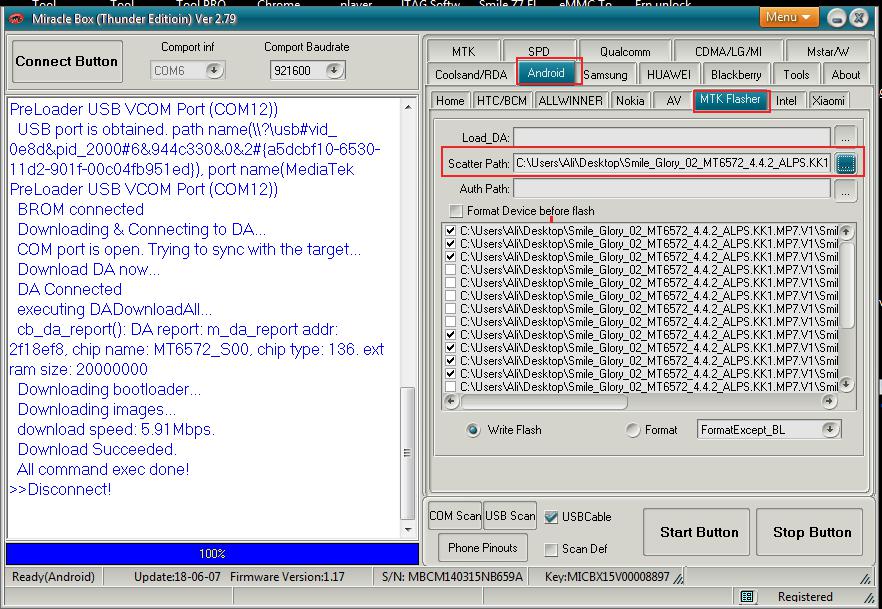This screenshot has width=882, height=609.
Task: Open the About tab
Action: point(845,74)
